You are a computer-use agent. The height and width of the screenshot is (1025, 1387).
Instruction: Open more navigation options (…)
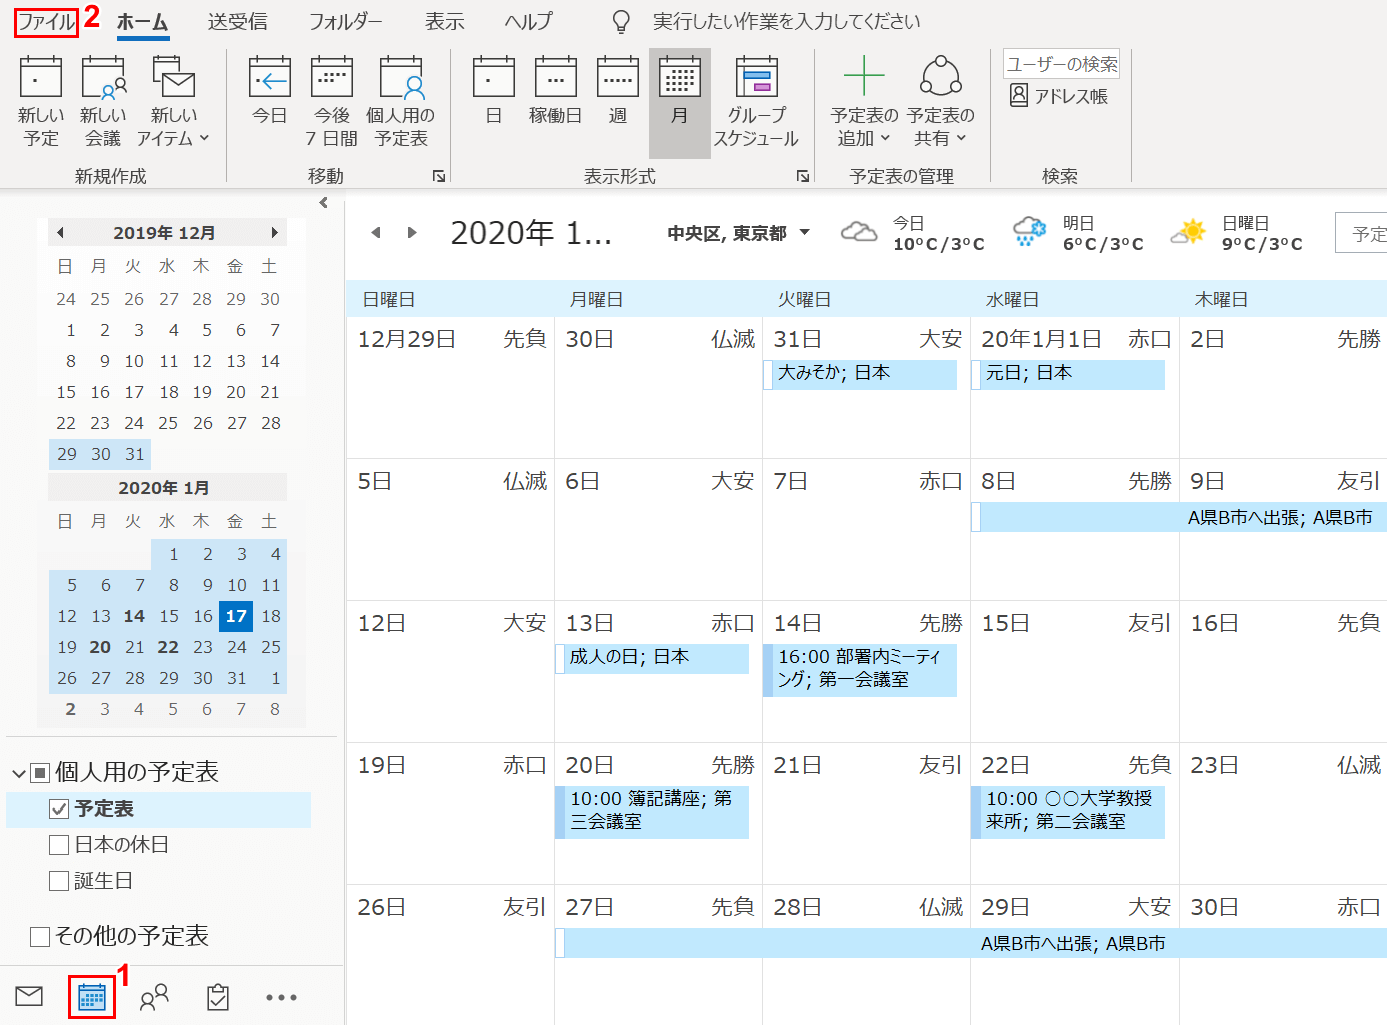281,997
